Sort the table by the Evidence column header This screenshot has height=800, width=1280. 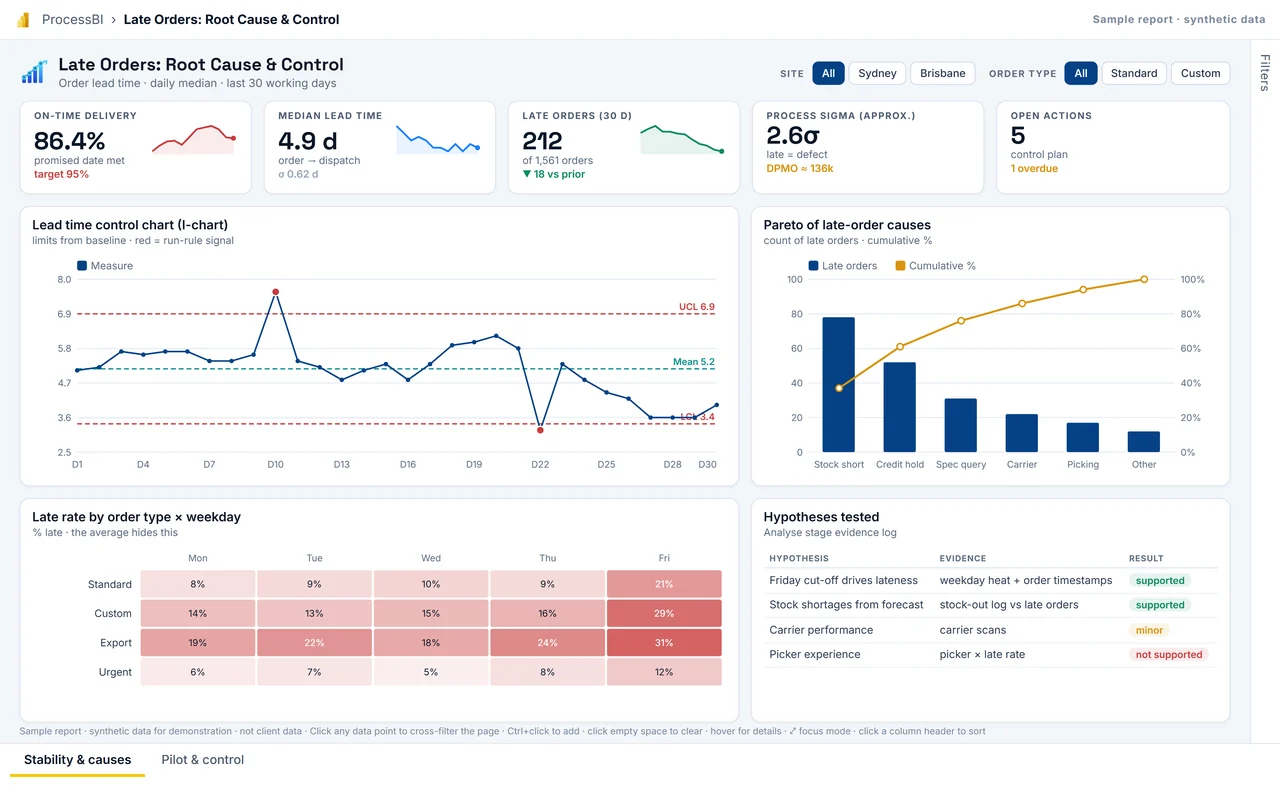[963, 559]
